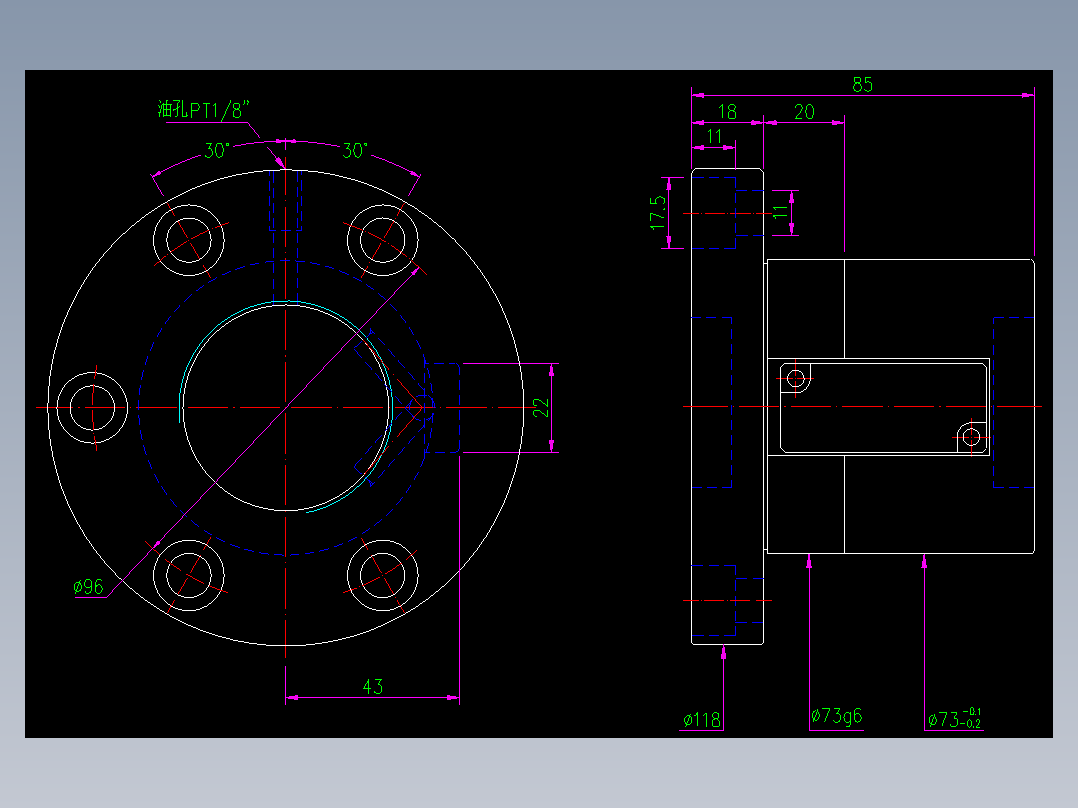Click the left 30° angle dimension

(217, 150)
